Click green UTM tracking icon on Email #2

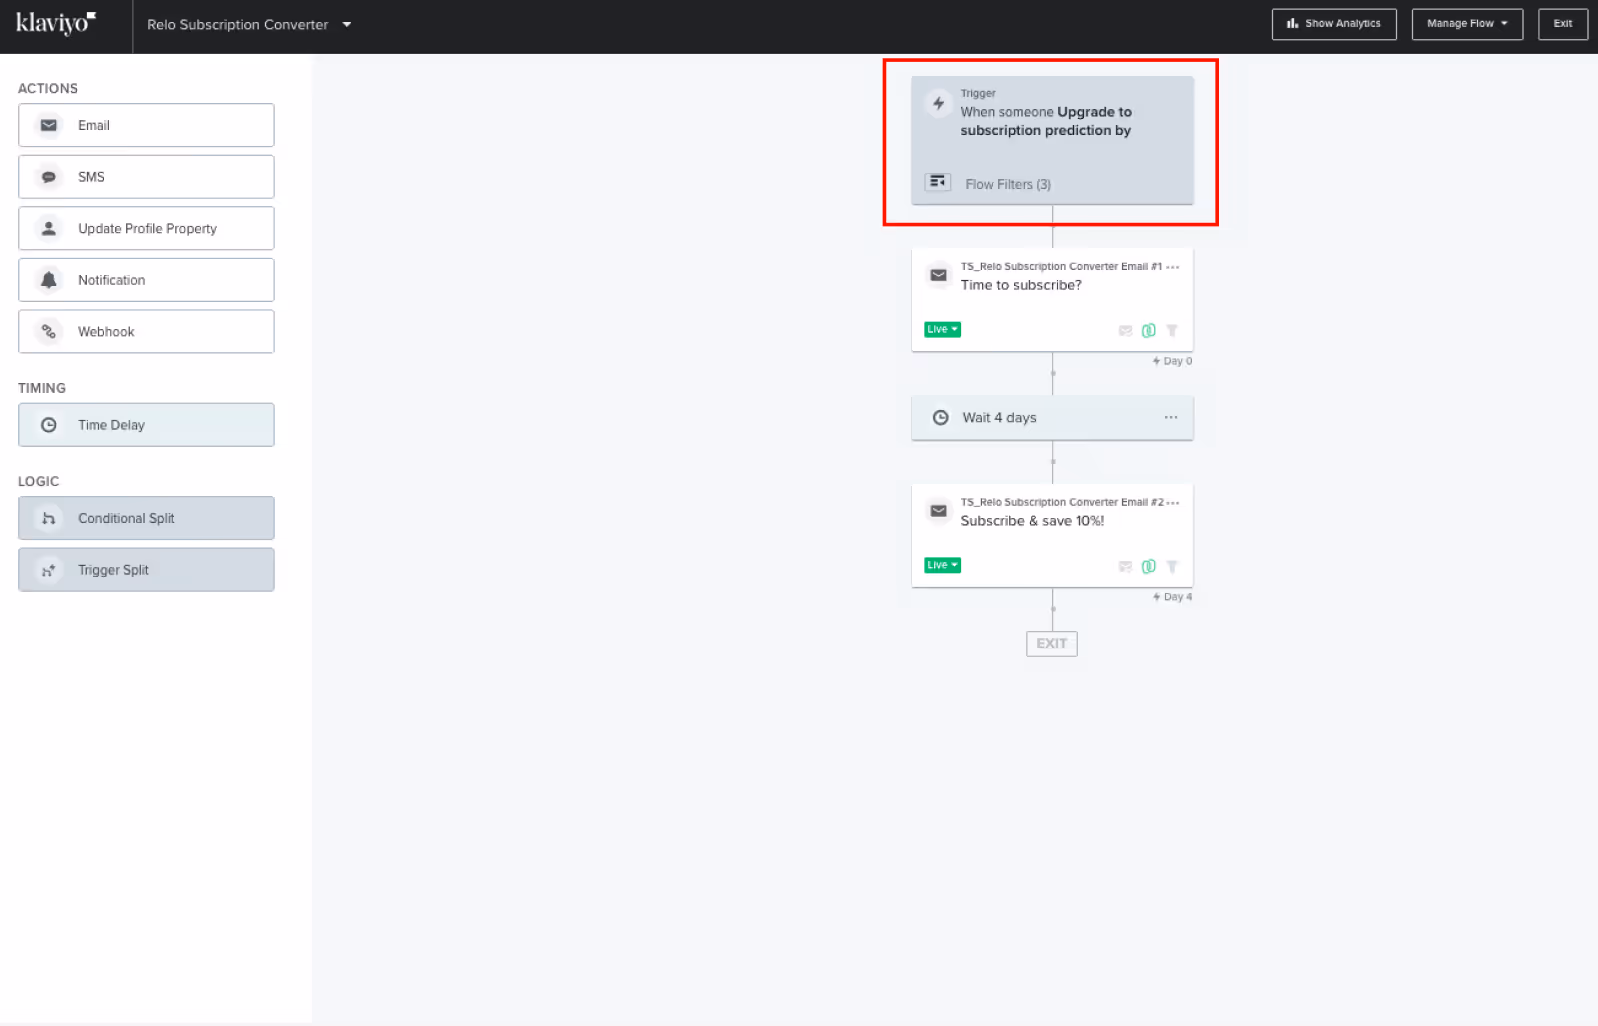pyautogui.click(x=1148, y=567)
